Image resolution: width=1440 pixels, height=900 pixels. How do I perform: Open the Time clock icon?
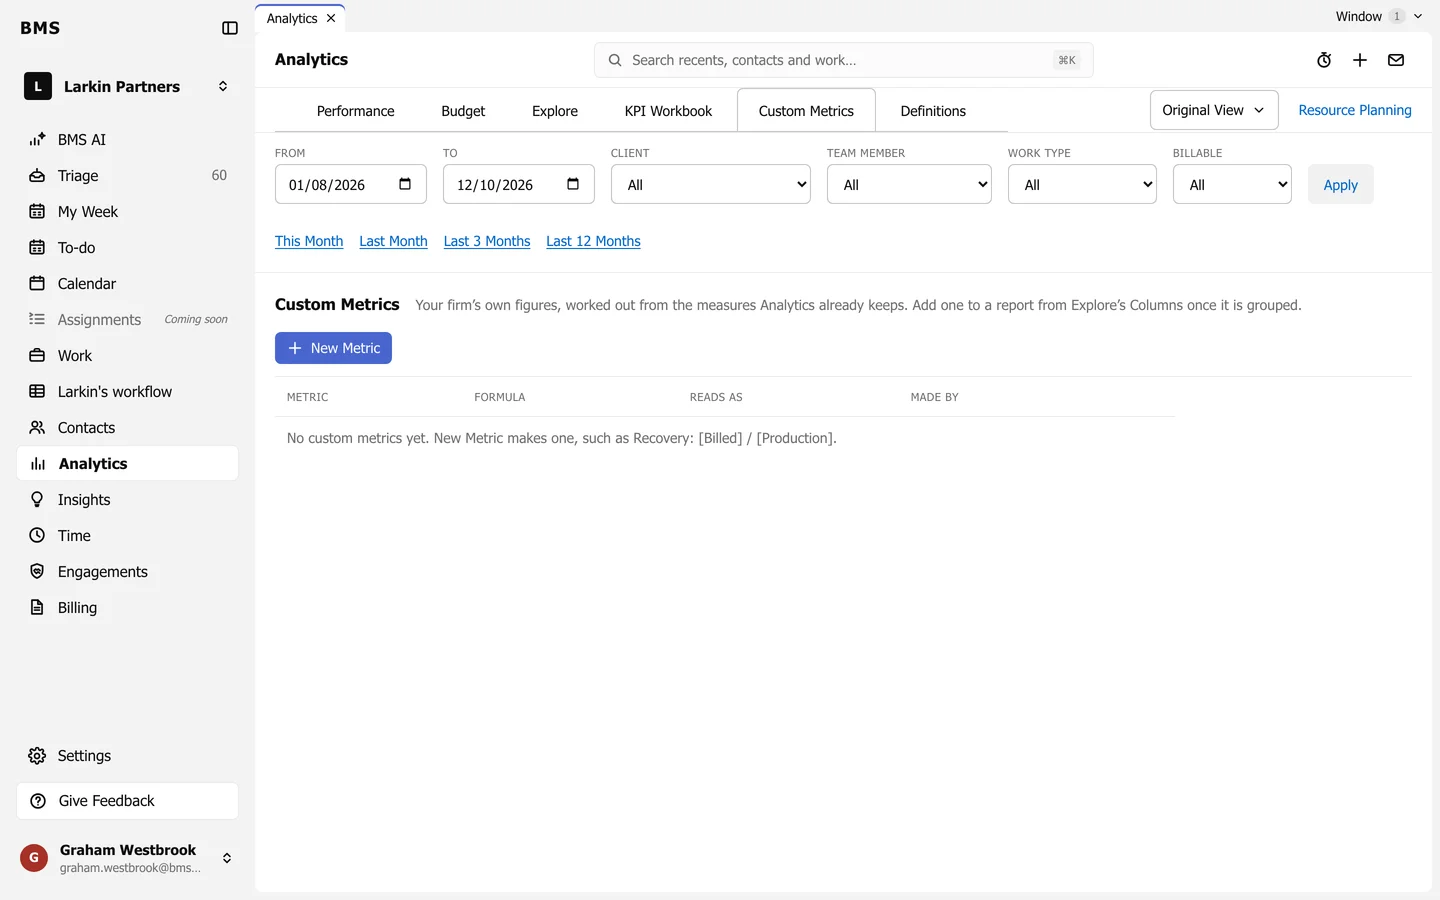pyautogui.click(x=37, y=536)
